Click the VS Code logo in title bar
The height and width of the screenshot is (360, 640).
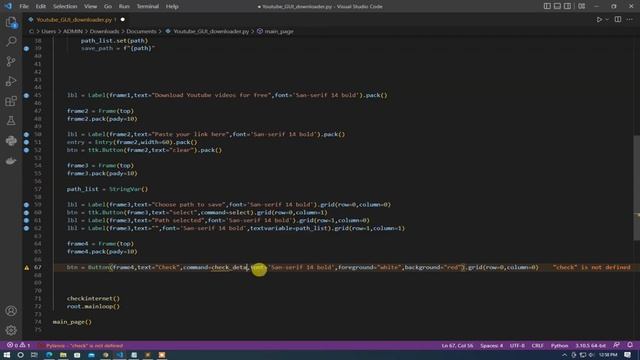tap(8, 6)
